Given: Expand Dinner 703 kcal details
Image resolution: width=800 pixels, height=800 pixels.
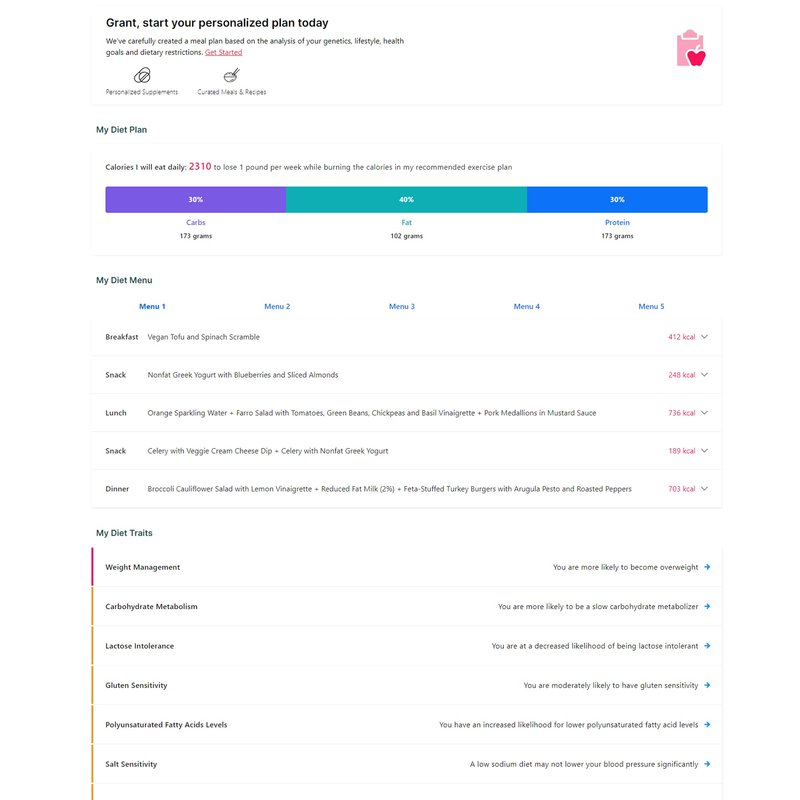Looking at the screenshot, I should click(704, 489).
